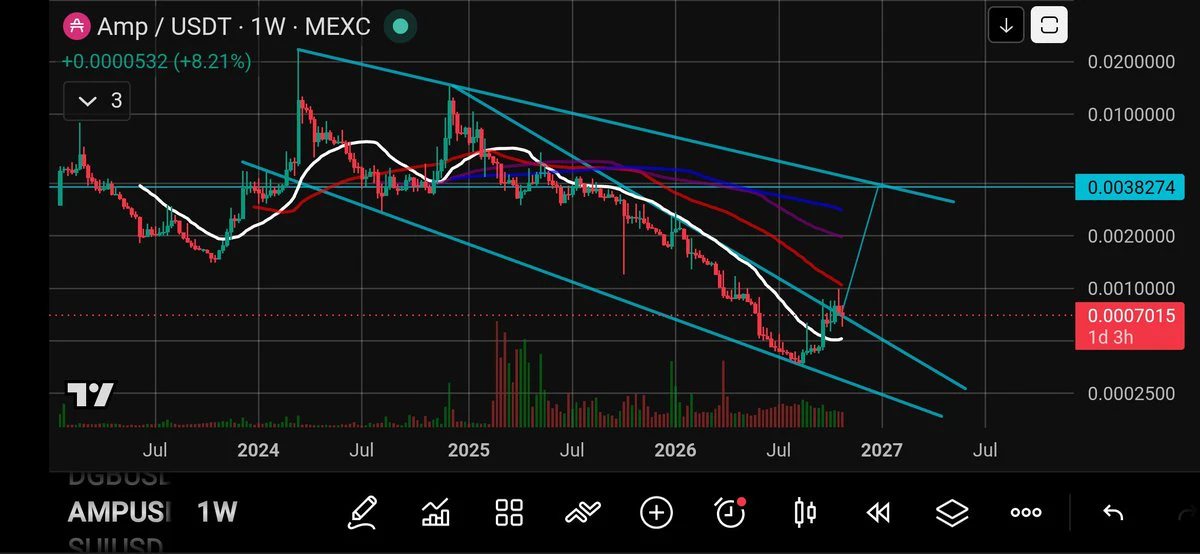Tap the 0.0200000 price scale label

(1129, 62)
